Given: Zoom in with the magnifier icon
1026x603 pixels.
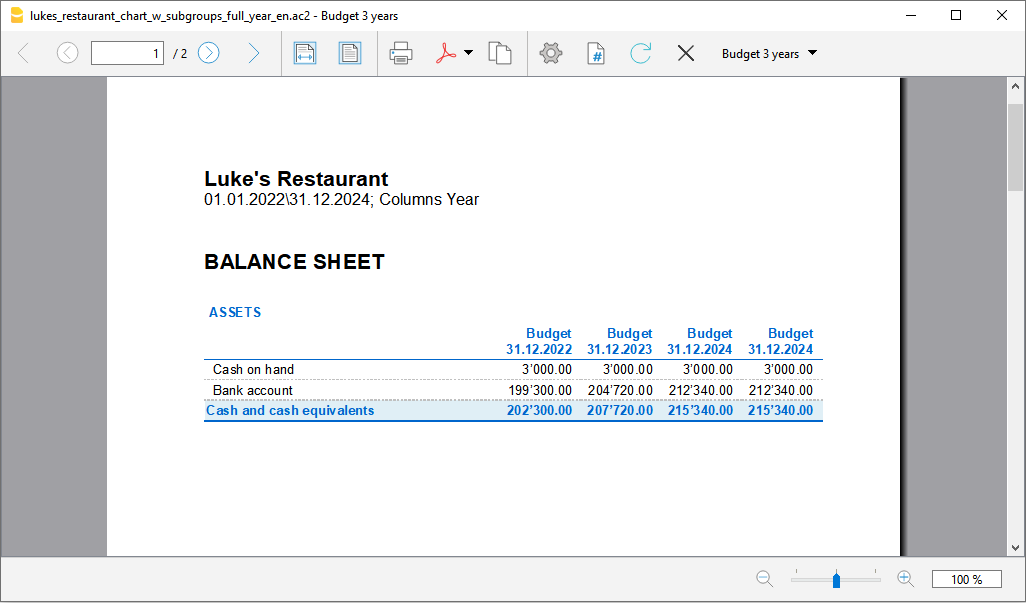Looking at the screenshot, I should [905, 578].
